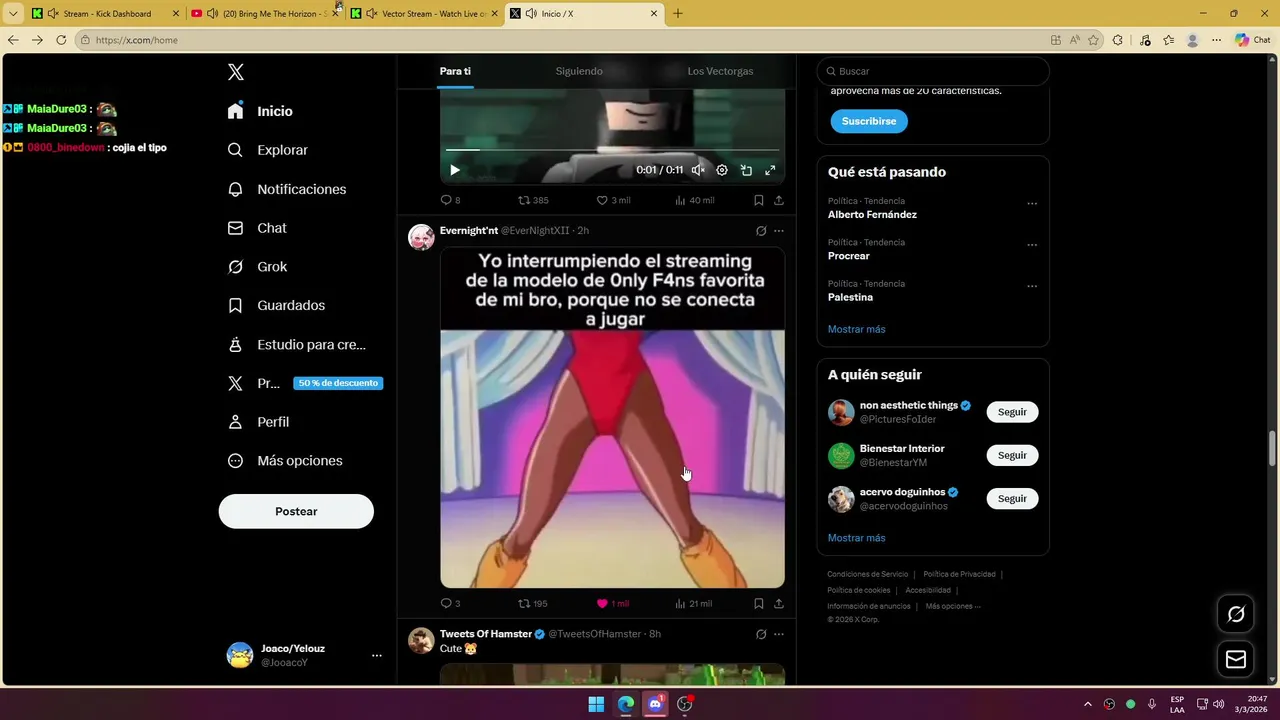1280x720 pixels.
Task: Open Tweets Of Hamster profile
Action: coord(421,640)
